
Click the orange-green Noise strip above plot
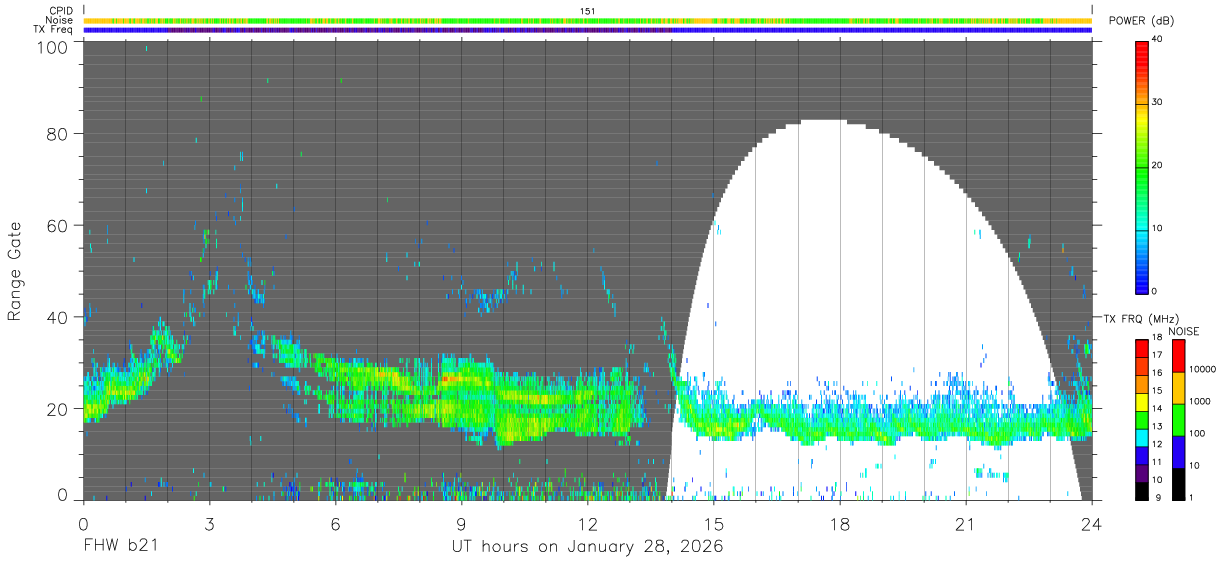[588, 20]
